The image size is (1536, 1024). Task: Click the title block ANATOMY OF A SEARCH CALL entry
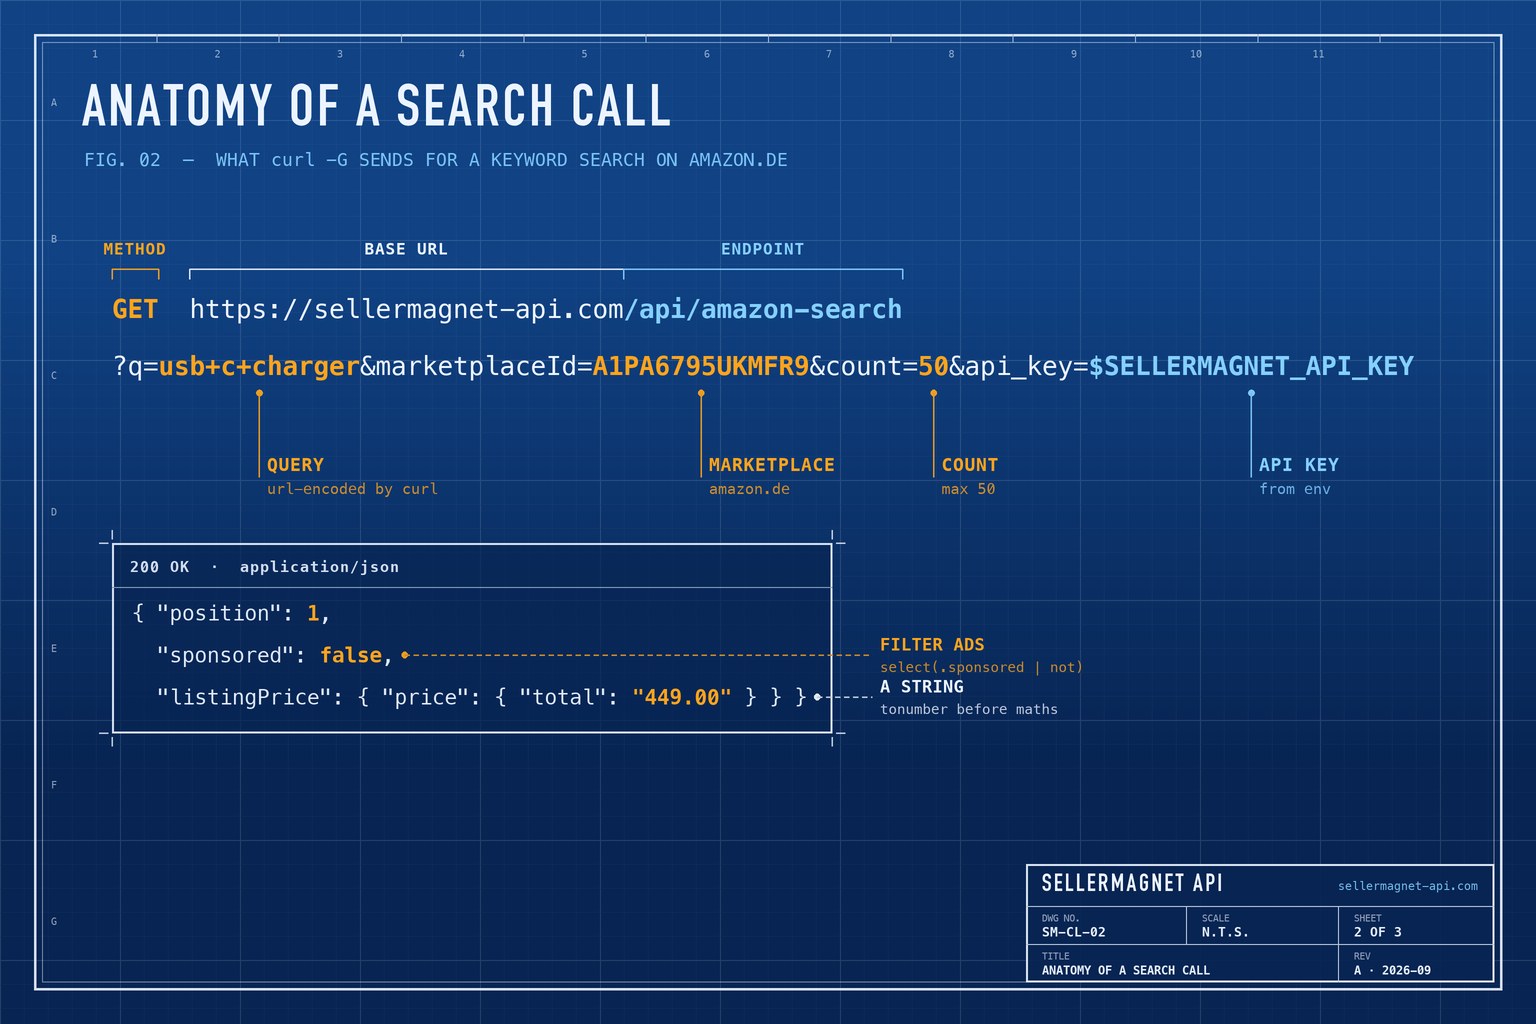(x=1126, y=970)
